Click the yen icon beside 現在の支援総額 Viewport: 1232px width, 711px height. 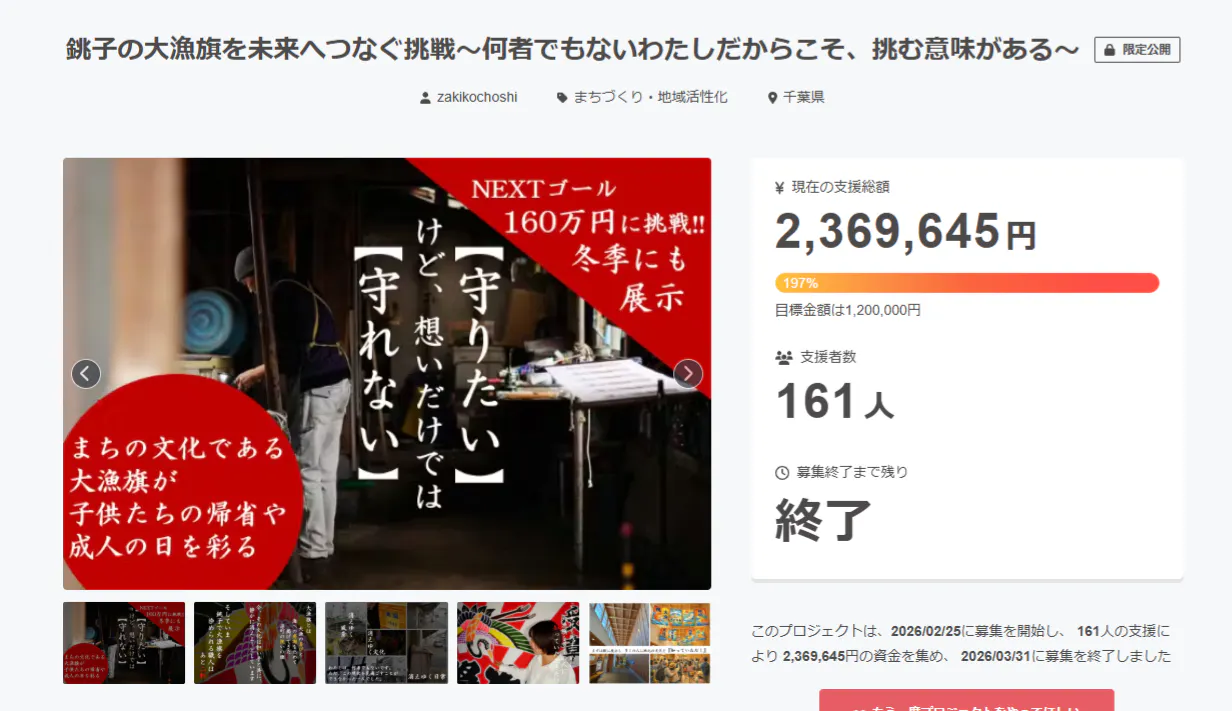pos(780,187)
